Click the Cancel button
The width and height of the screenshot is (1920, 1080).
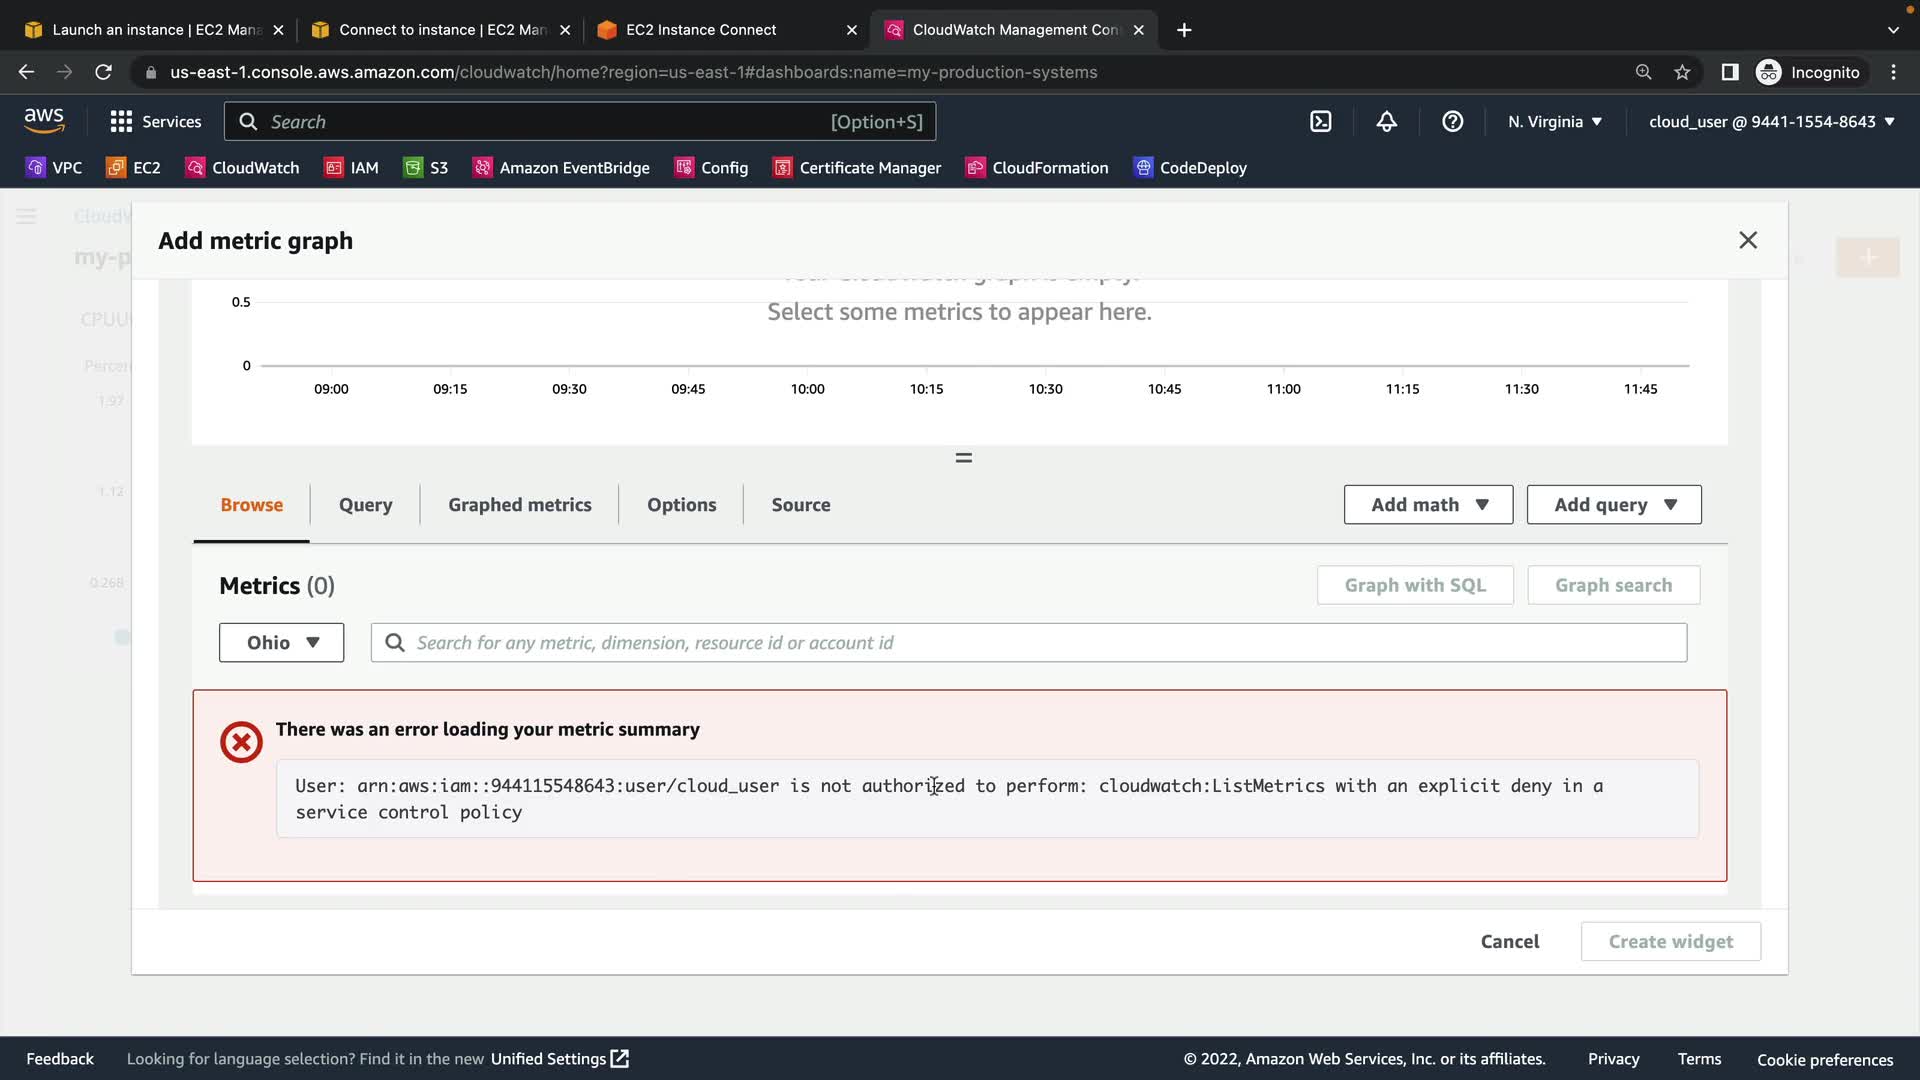click(1509, 942)
